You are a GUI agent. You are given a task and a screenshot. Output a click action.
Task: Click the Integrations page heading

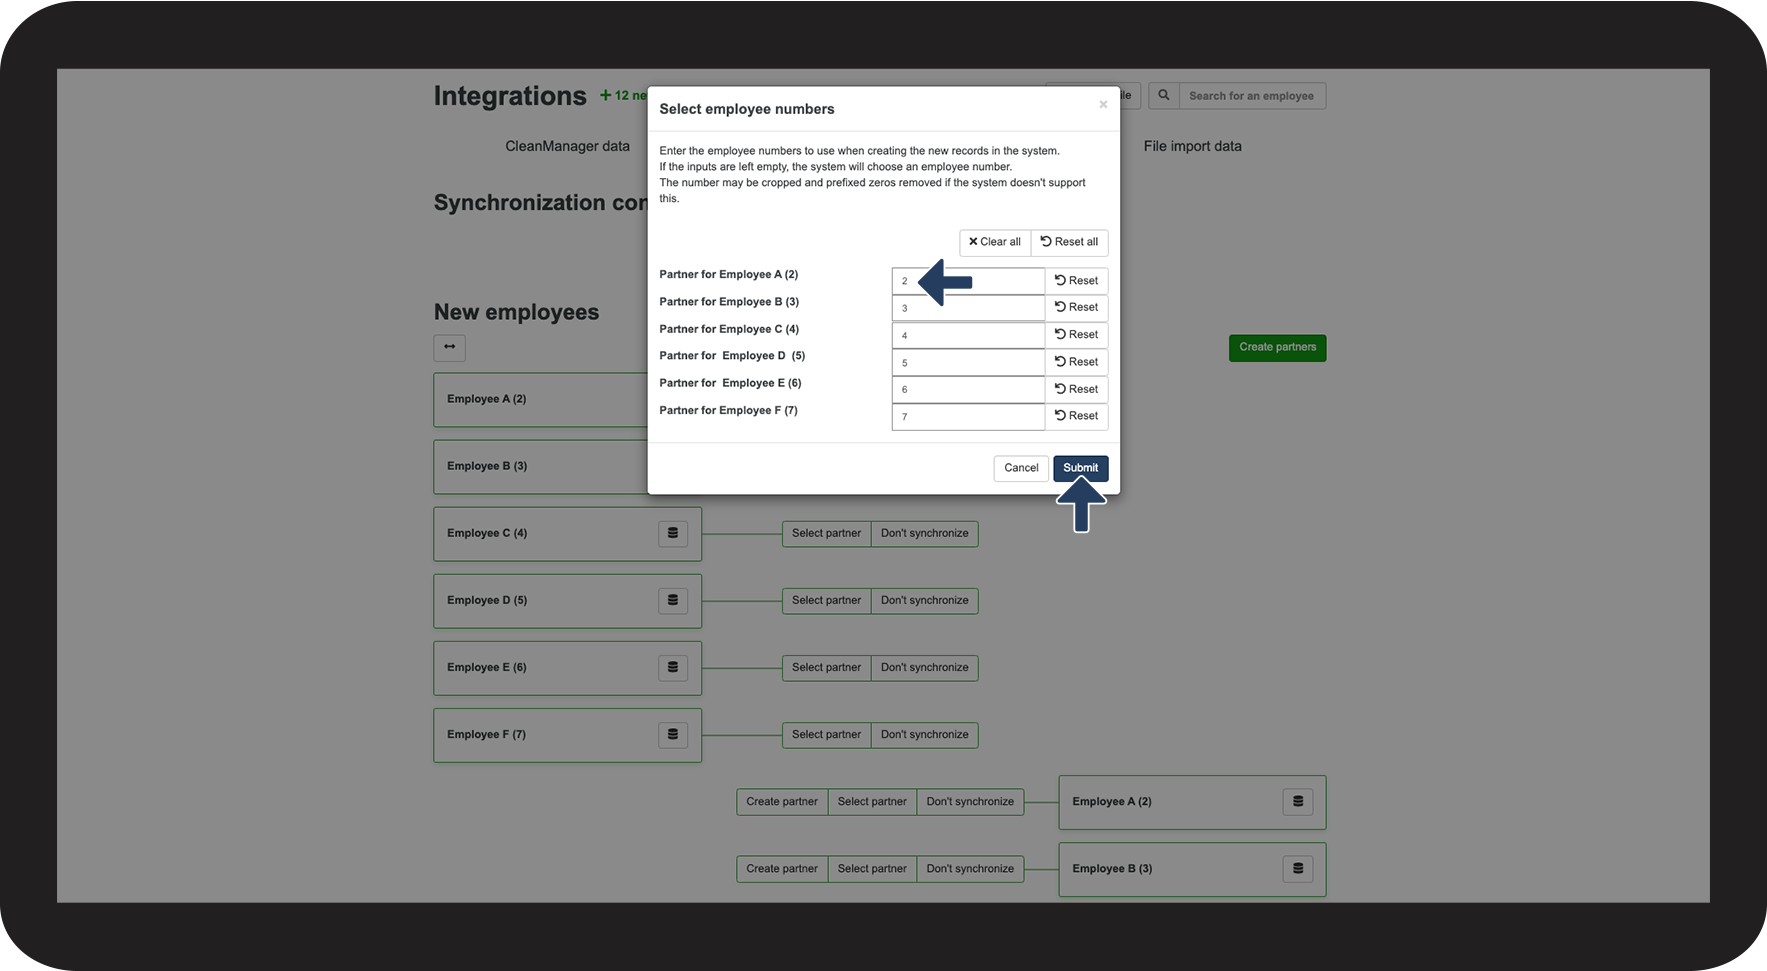(x=510, y=96)
